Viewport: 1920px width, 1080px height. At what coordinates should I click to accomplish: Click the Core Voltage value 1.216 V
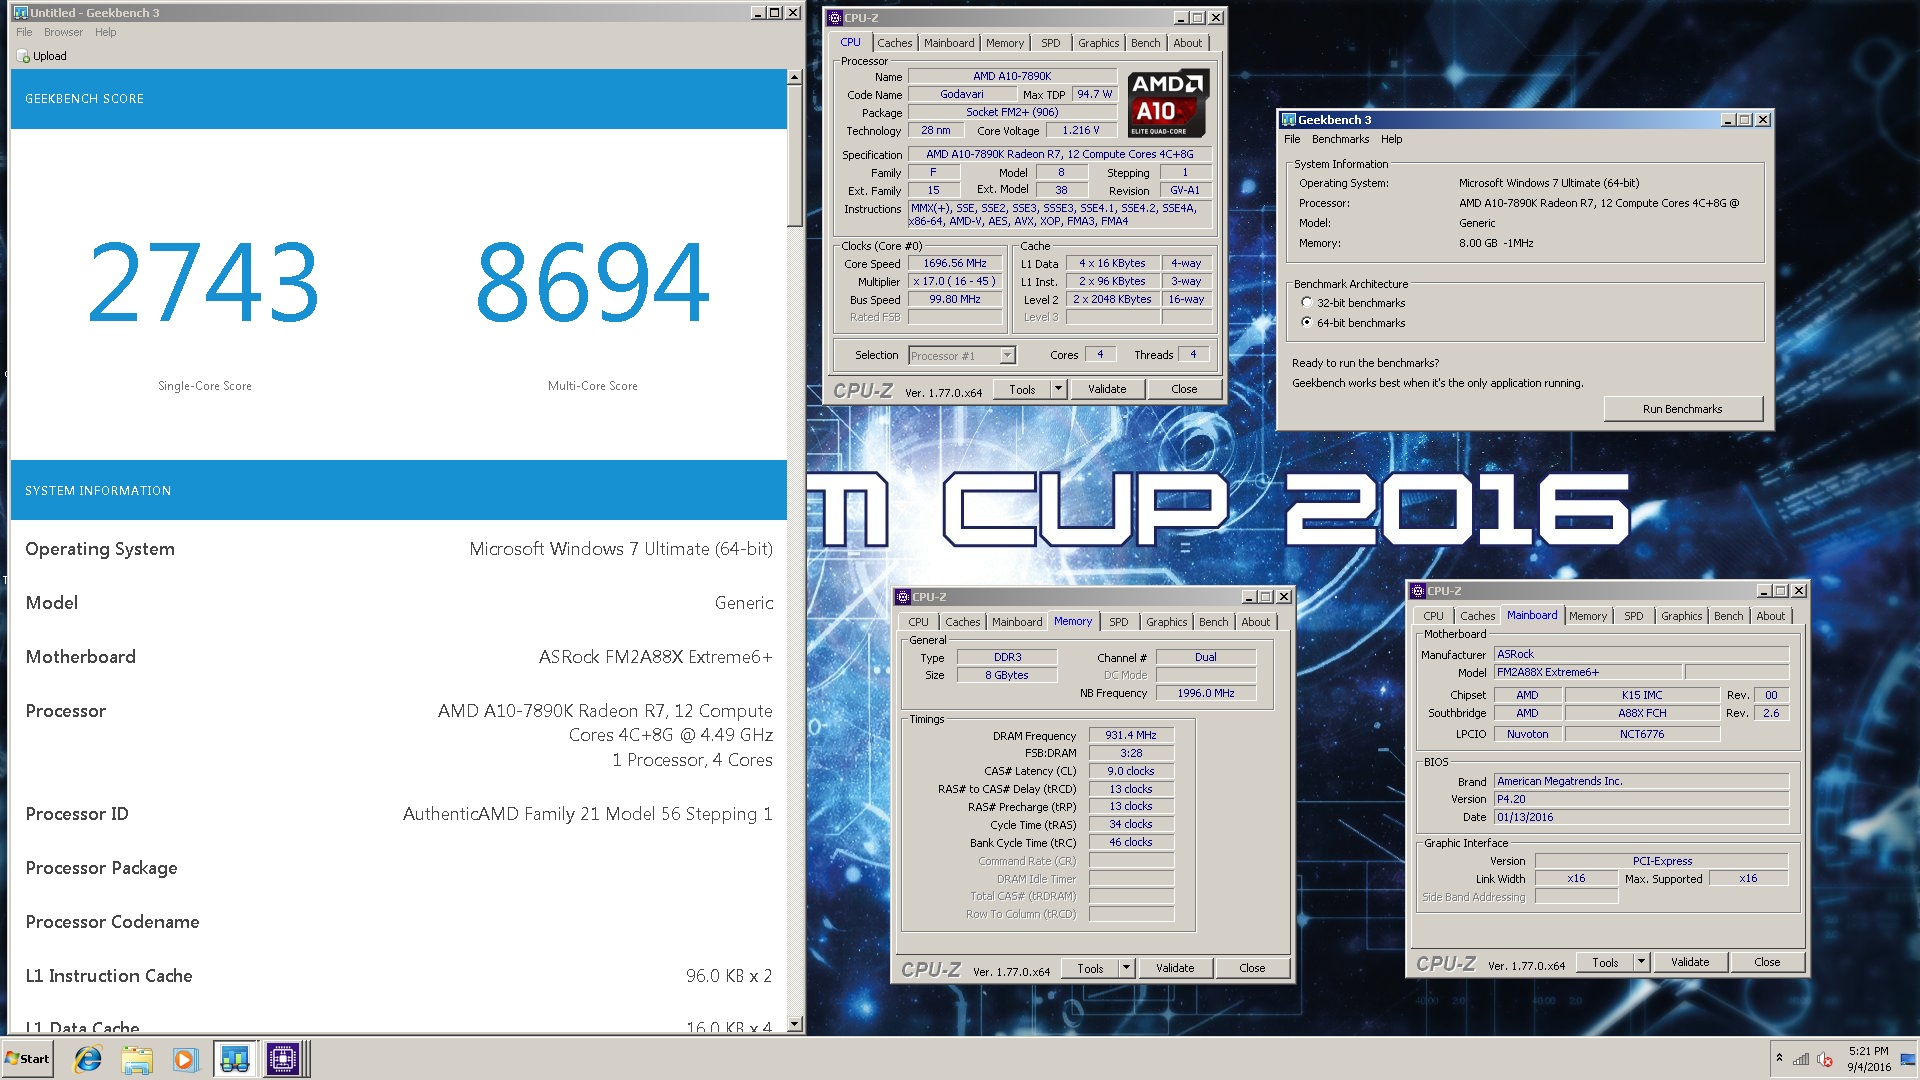[x=1081, y=130]
